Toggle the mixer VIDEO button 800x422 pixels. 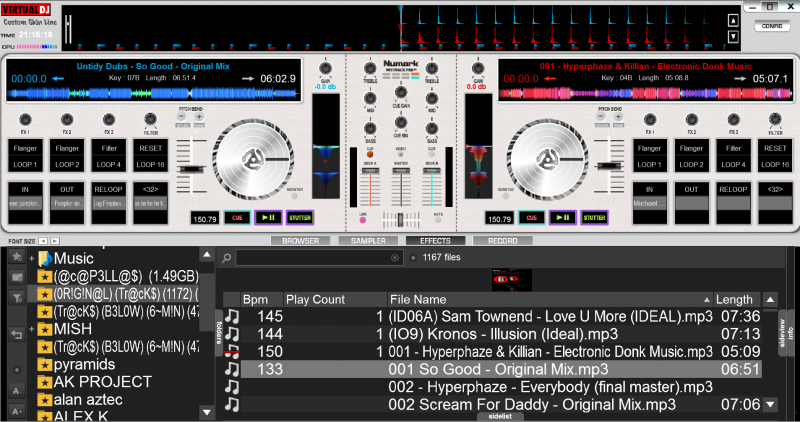point(401,154)
